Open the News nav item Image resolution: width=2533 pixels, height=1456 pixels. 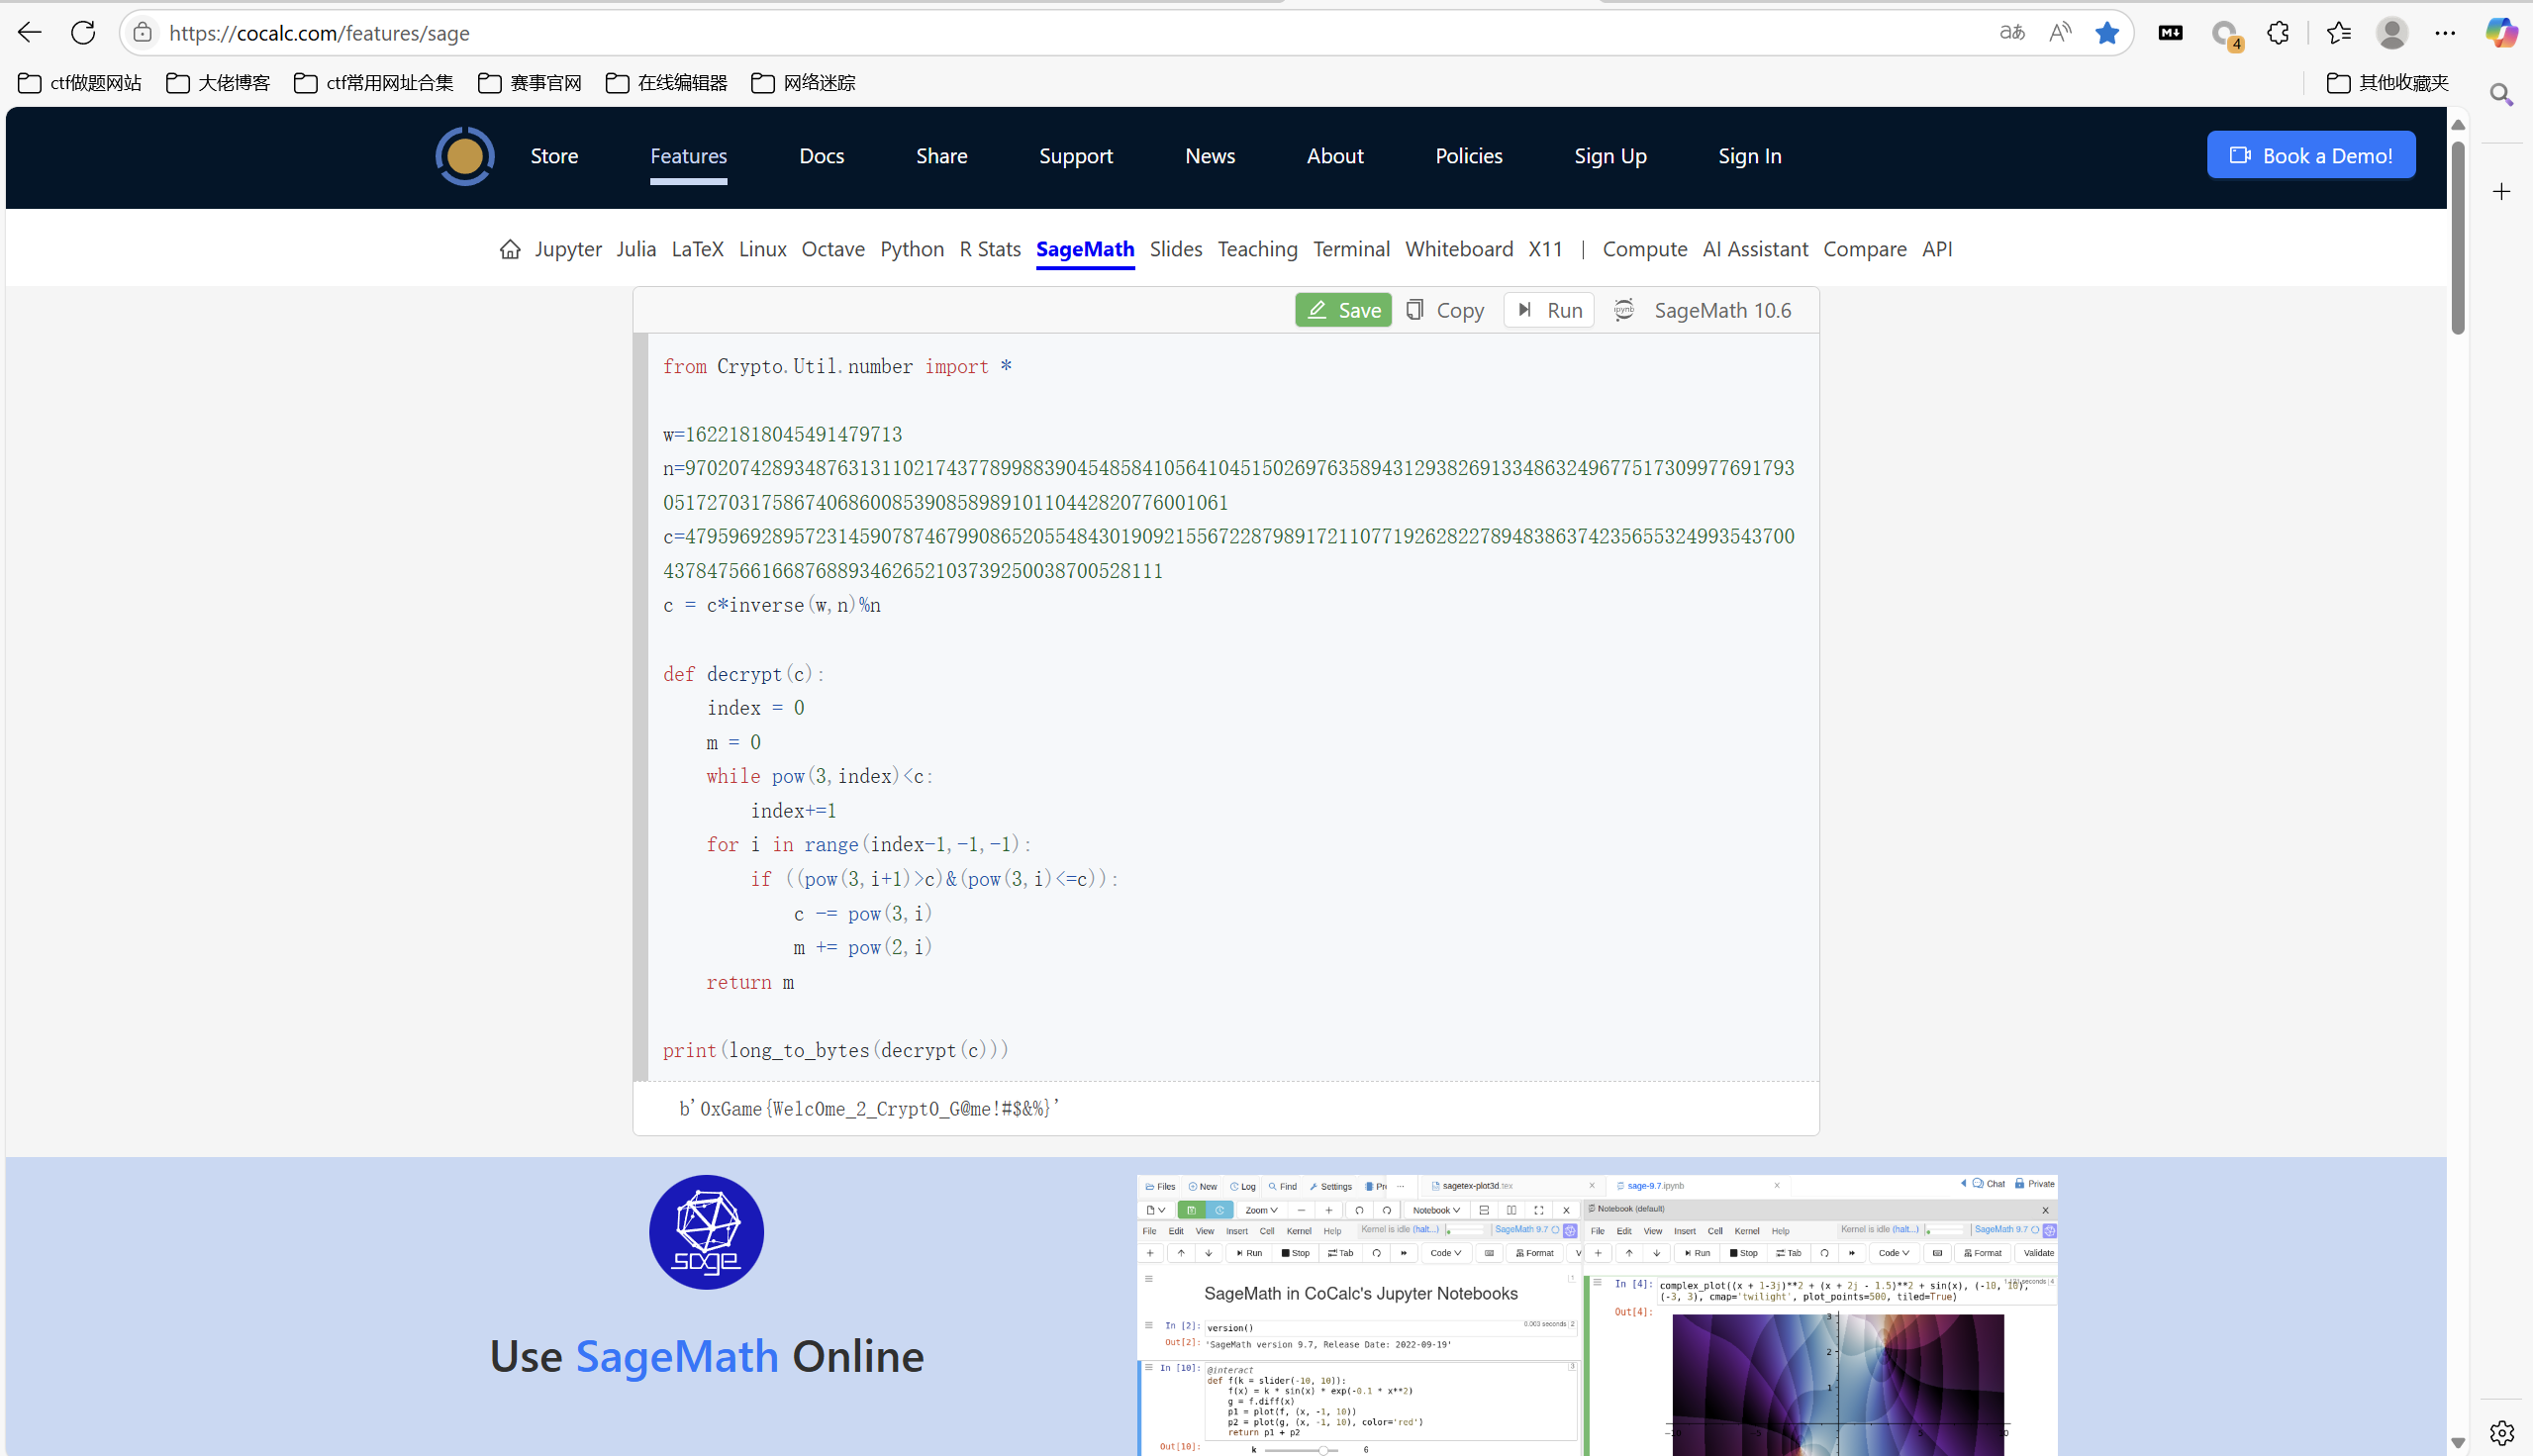(x=1209, y=156)
